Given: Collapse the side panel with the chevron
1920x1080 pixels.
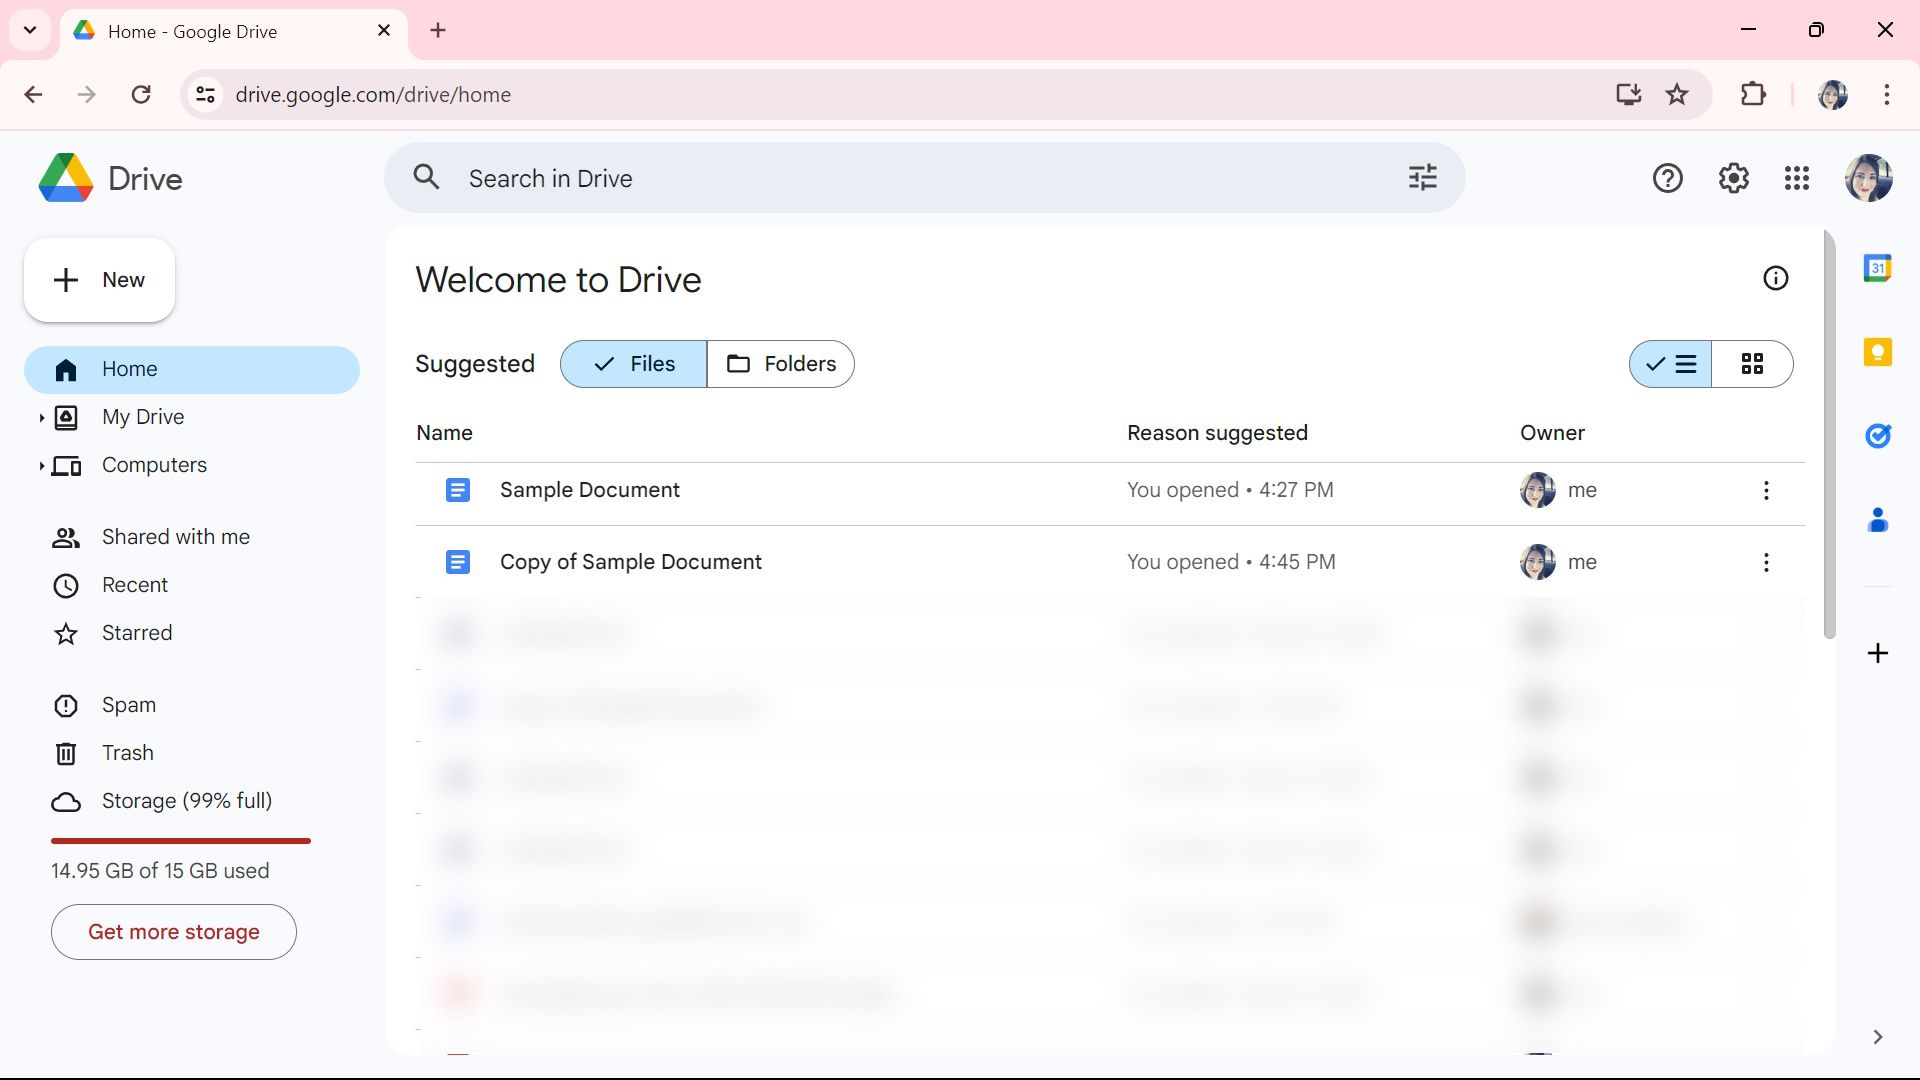Looking at the screenshot, I should click(x=1878, y=1037).
